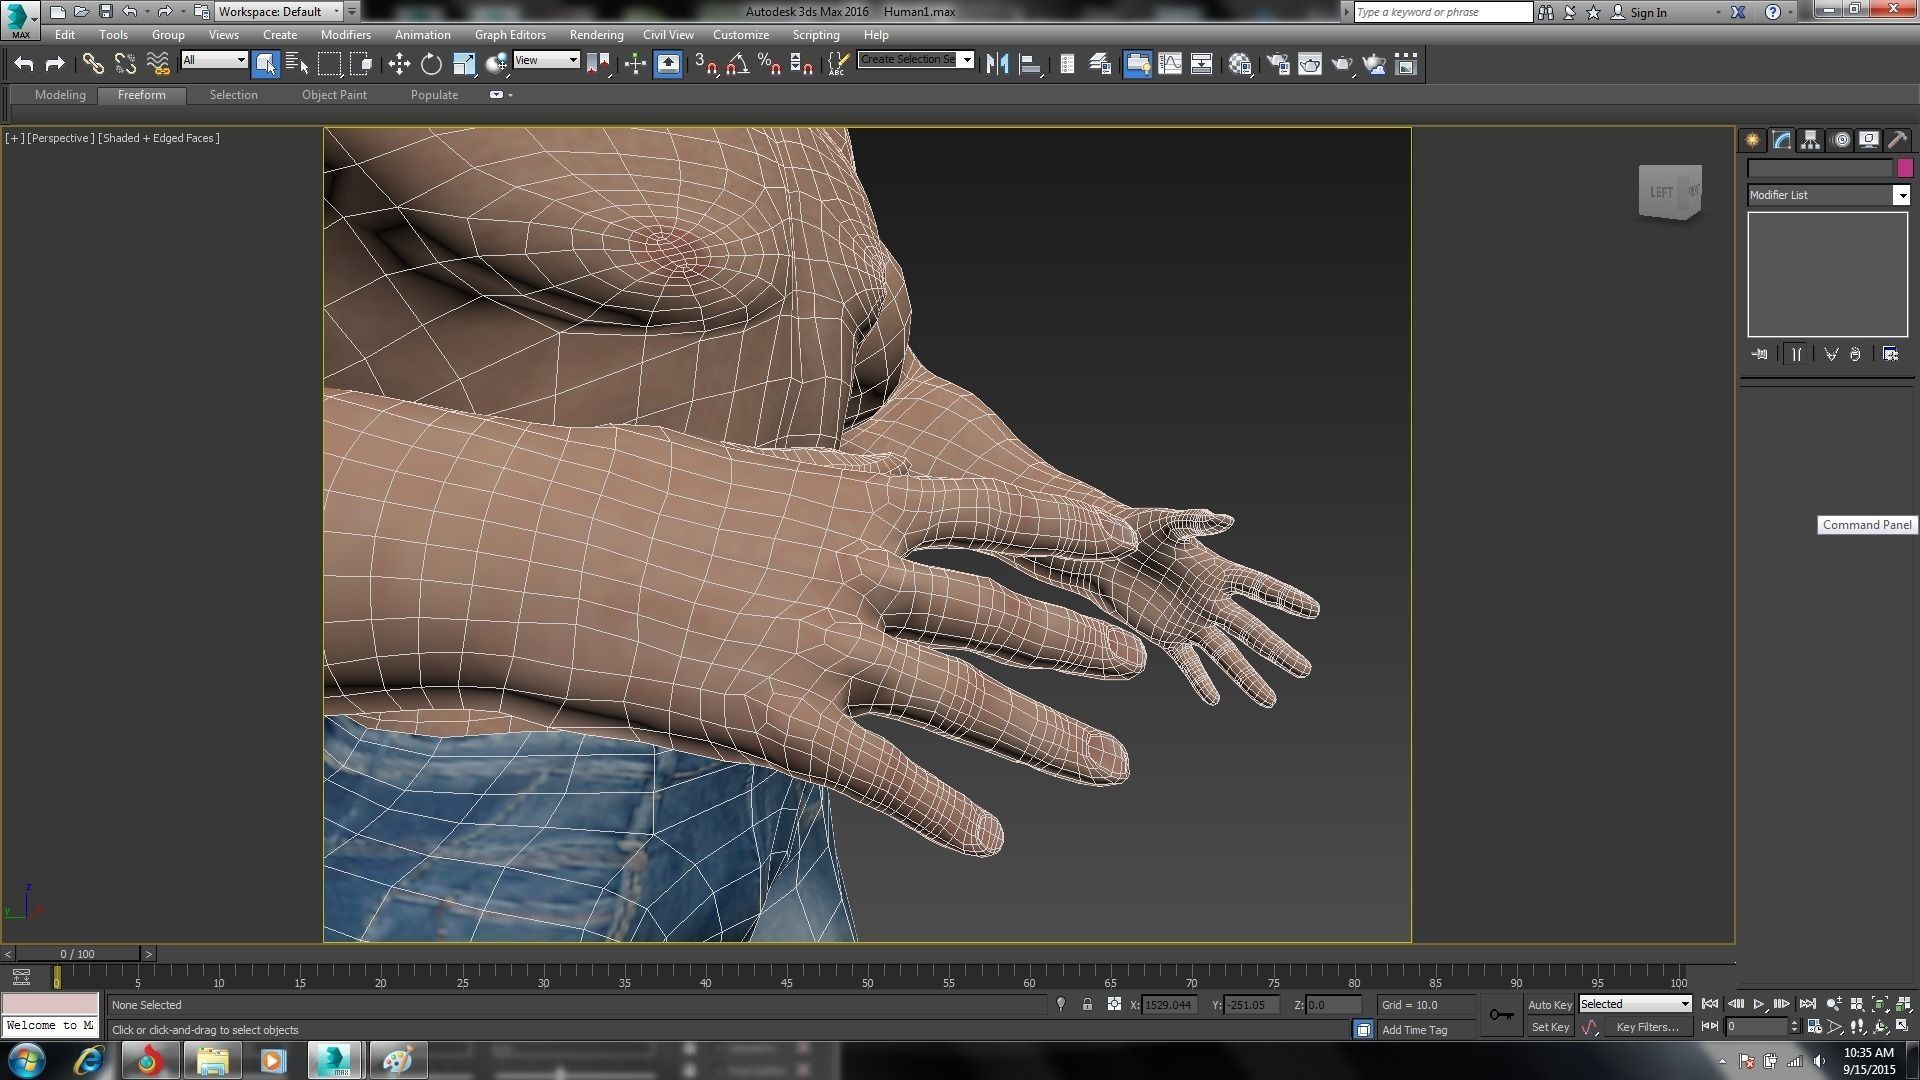This screenshot has height=1080, width=1920.
Task: Open the Utilities hammer panel icon
Action: coord(1897,140)
